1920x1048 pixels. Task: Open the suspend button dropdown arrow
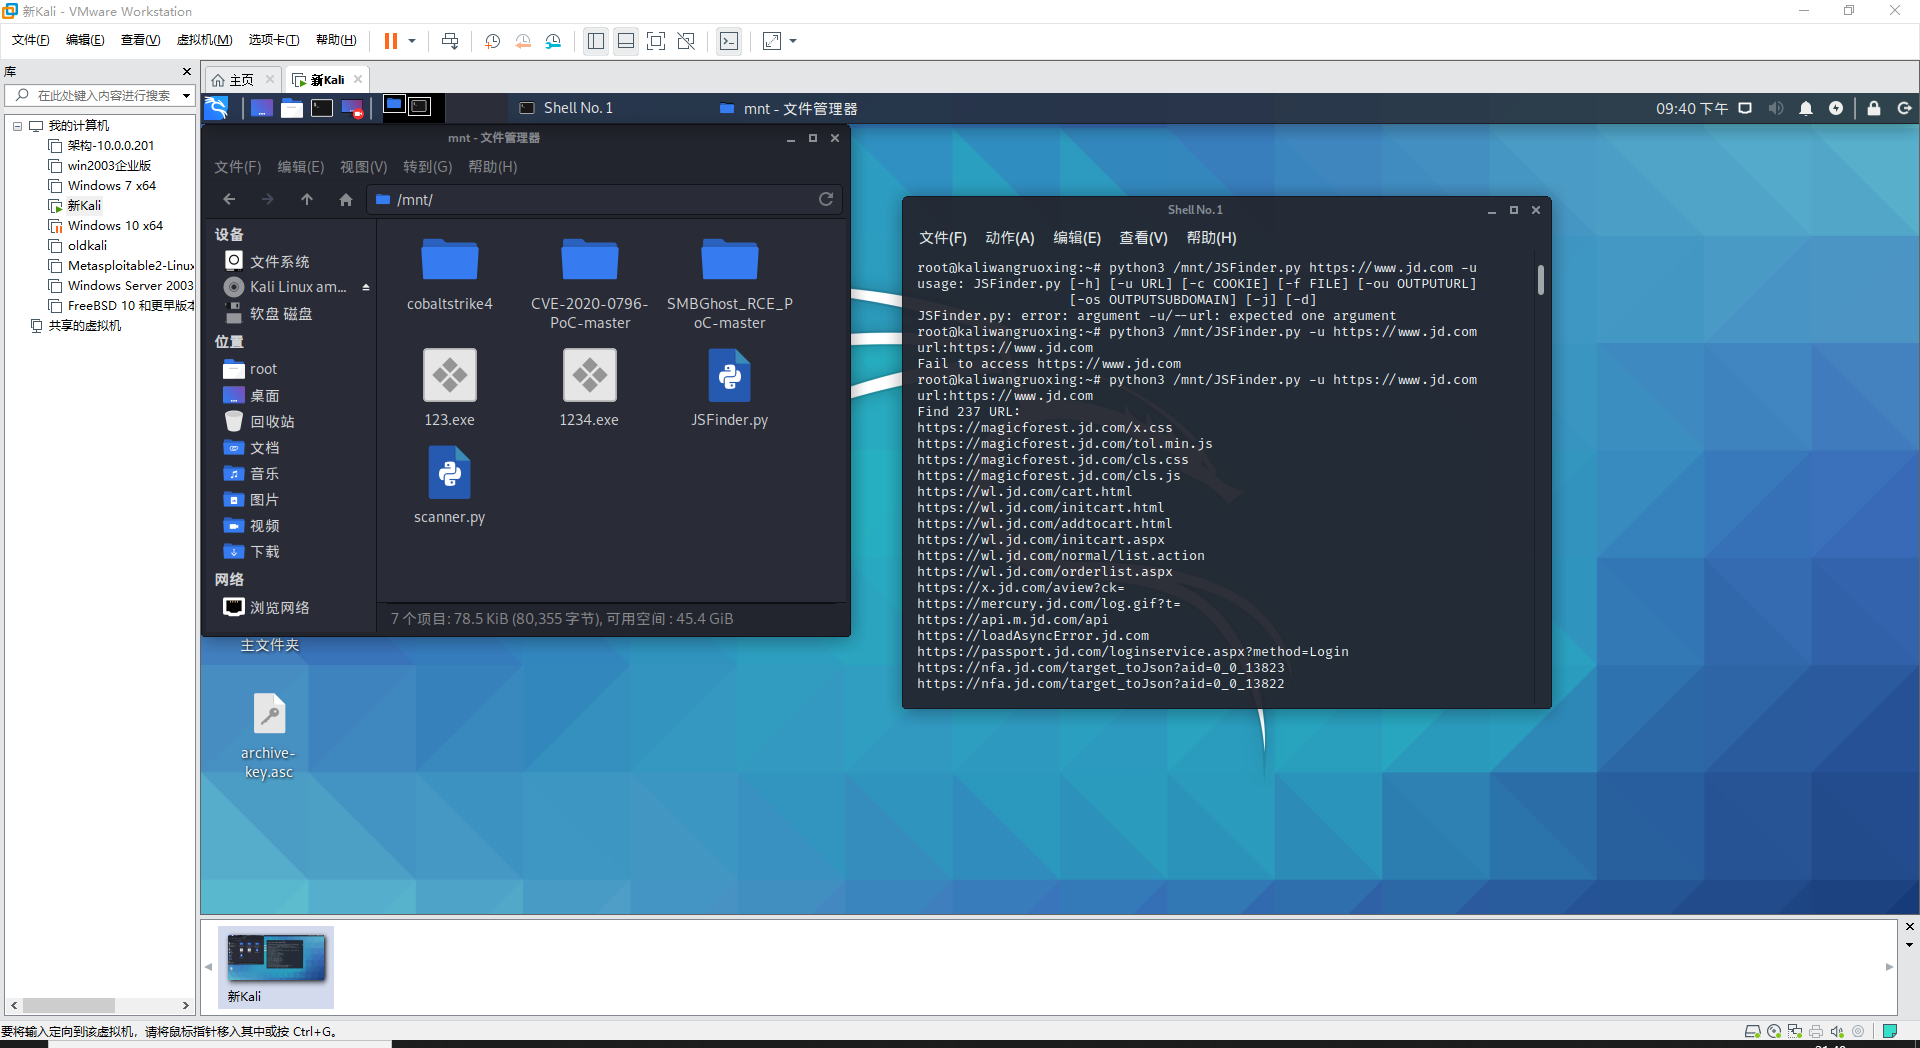[x=410, y=41]
